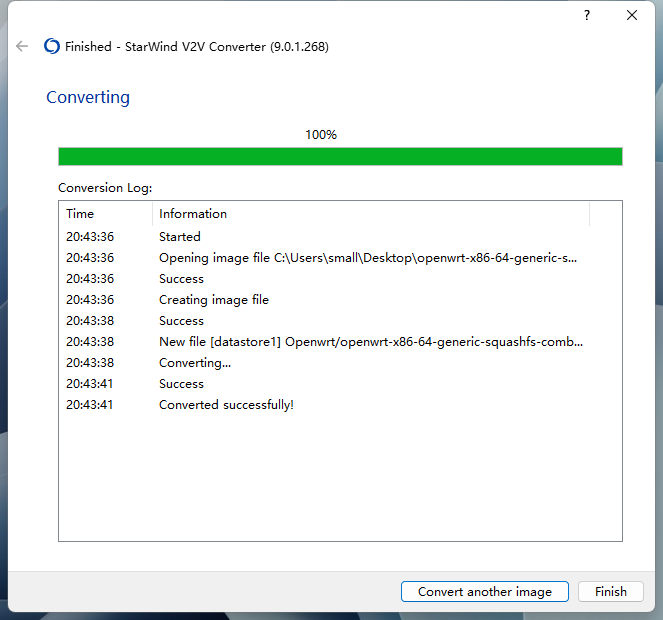The height and width of the screenshot is (620, 663).
Task: Click the green conversion progress bar
Action: click(340, 156)
